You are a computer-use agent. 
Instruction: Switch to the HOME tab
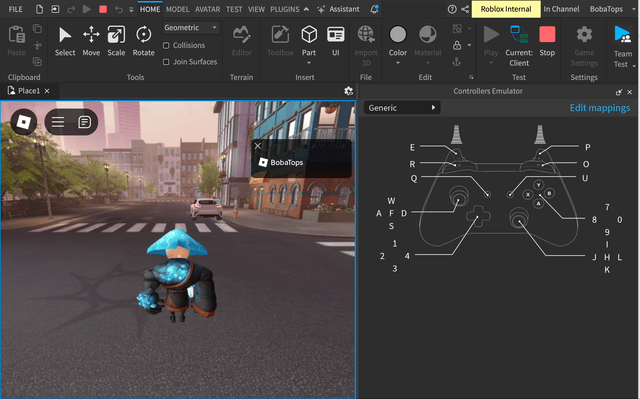tap(150, 9)
